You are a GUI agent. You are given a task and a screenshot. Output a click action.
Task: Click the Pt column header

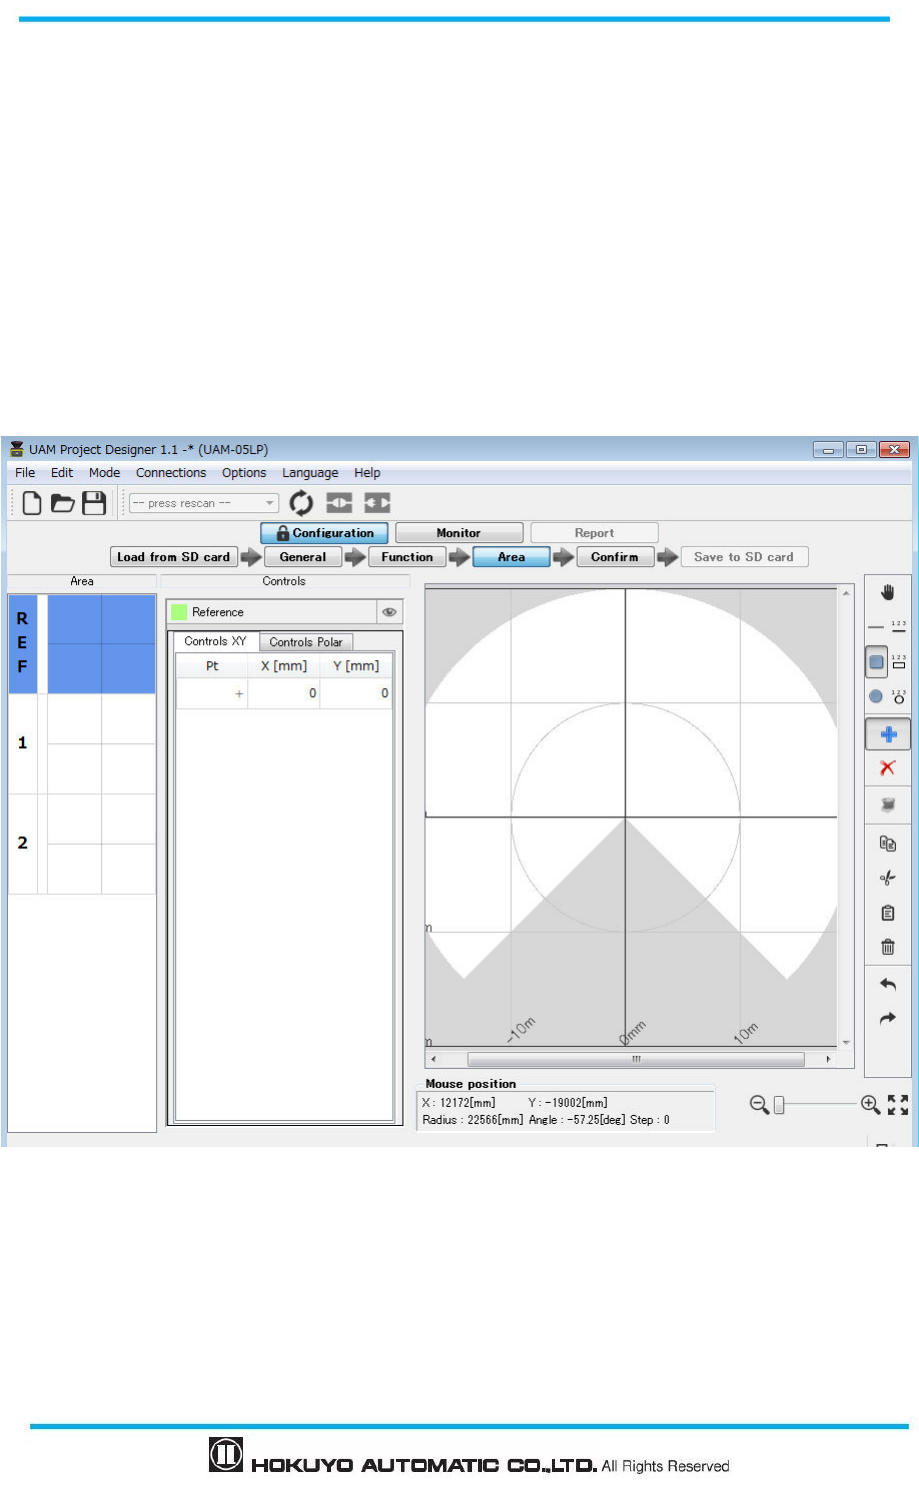[x=212, y=666]
